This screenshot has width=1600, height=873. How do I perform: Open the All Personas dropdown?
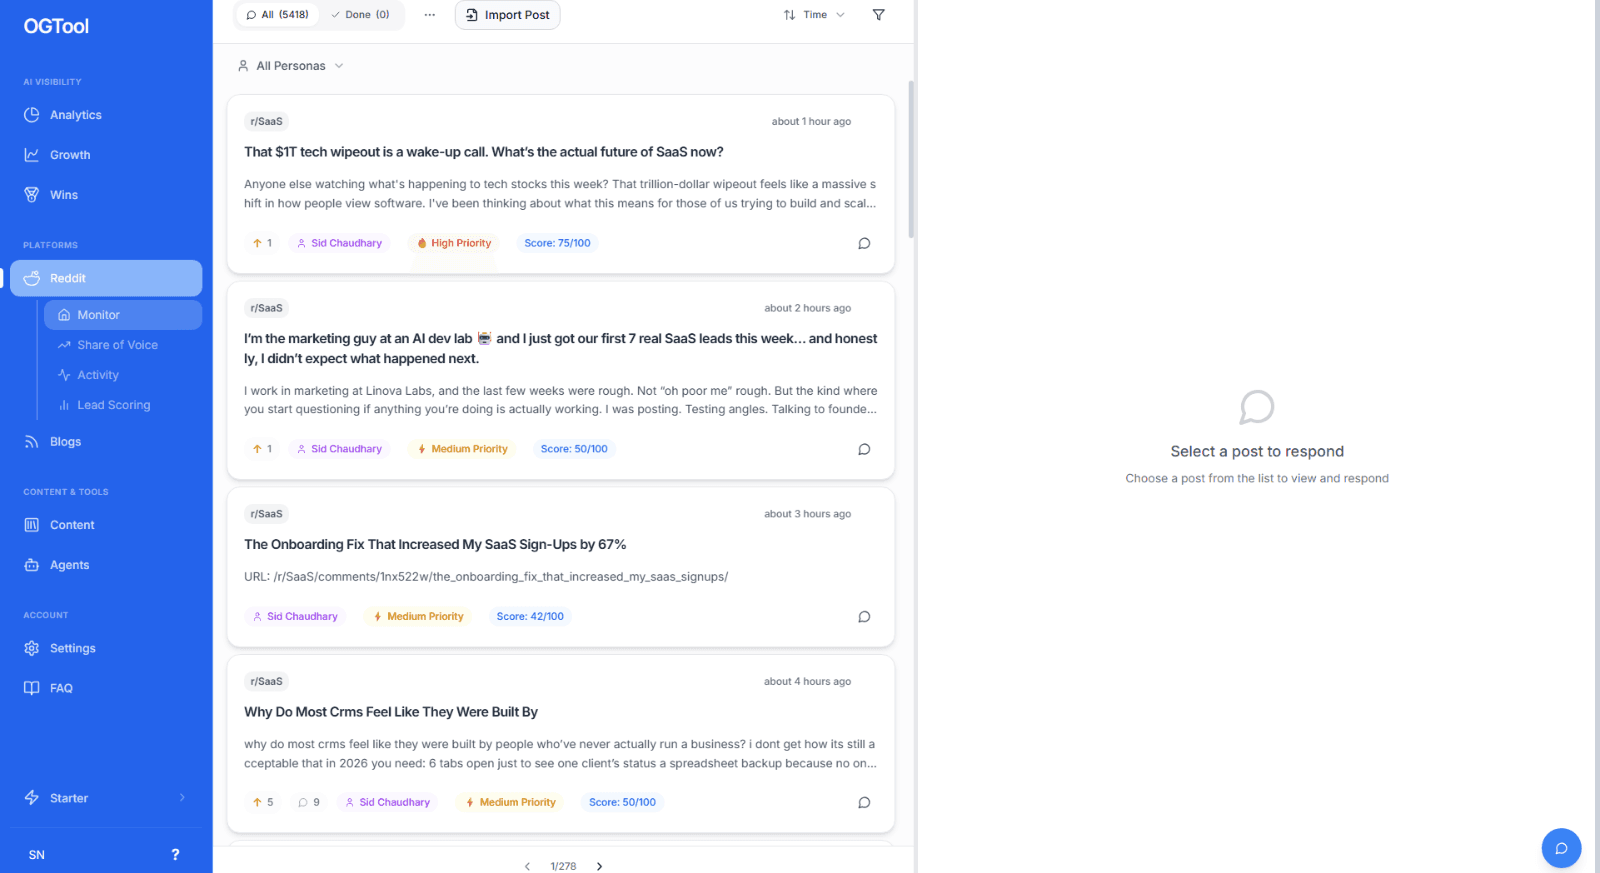[x=291, y=66]
